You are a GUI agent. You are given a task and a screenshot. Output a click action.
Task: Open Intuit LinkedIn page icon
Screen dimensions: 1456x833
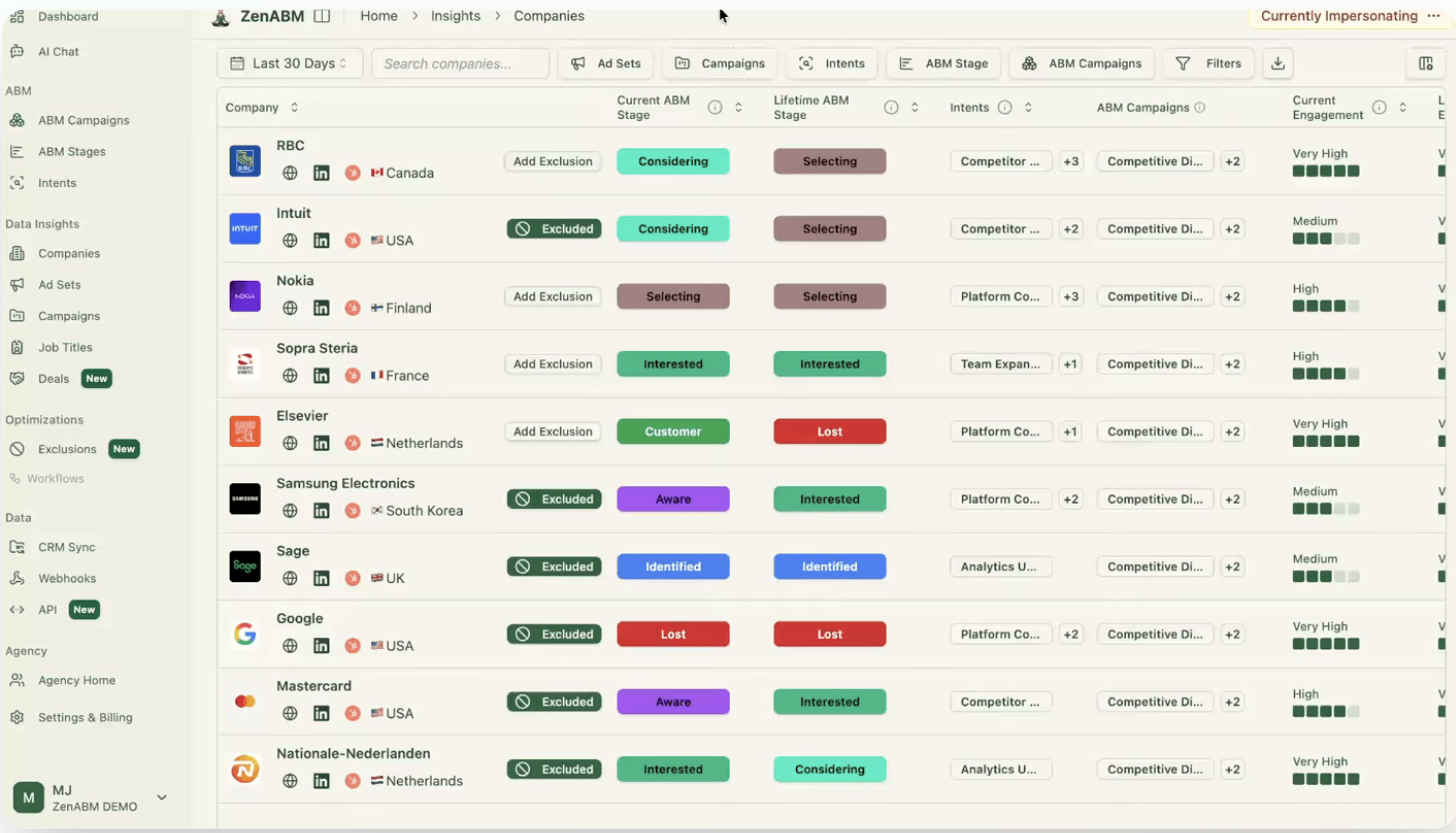coord(321,241)
